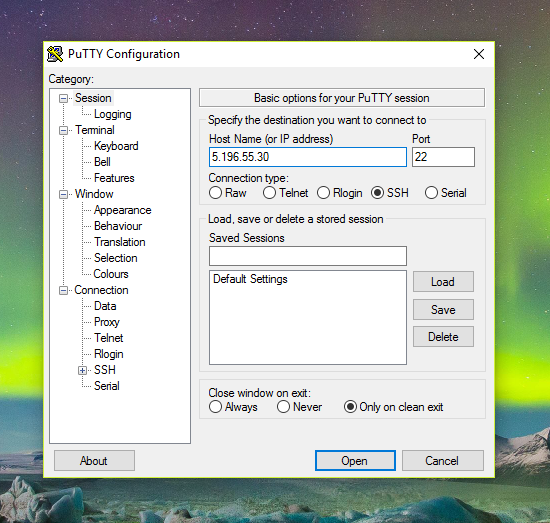Save the current session

coord(443,310)
